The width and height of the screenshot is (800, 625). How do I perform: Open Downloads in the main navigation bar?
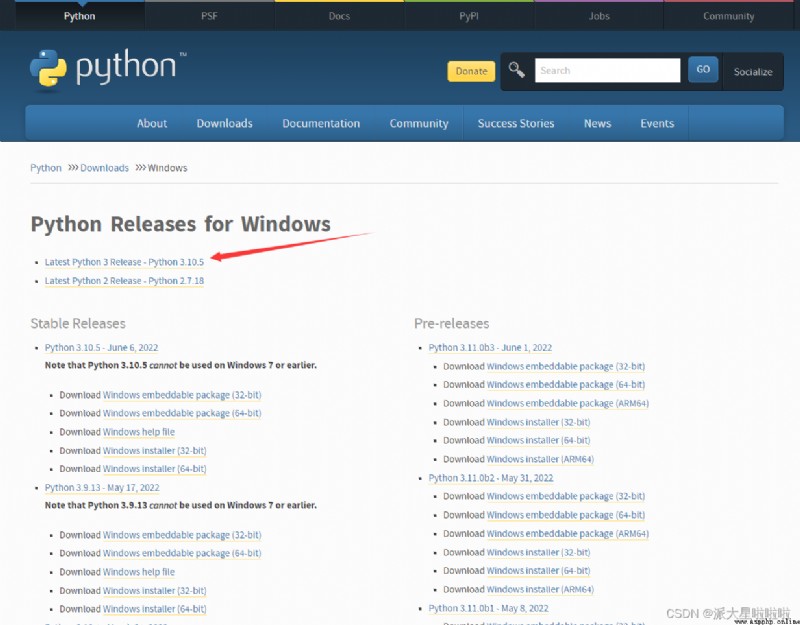pyautogui.click(x=224, y=123)
